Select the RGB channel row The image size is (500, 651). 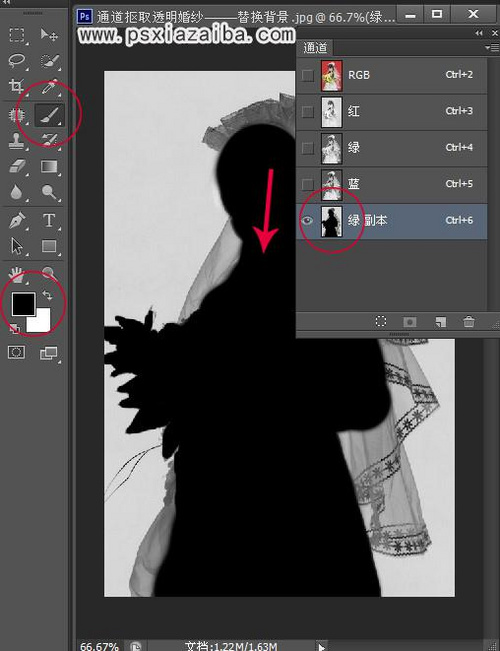click(392, 75)
